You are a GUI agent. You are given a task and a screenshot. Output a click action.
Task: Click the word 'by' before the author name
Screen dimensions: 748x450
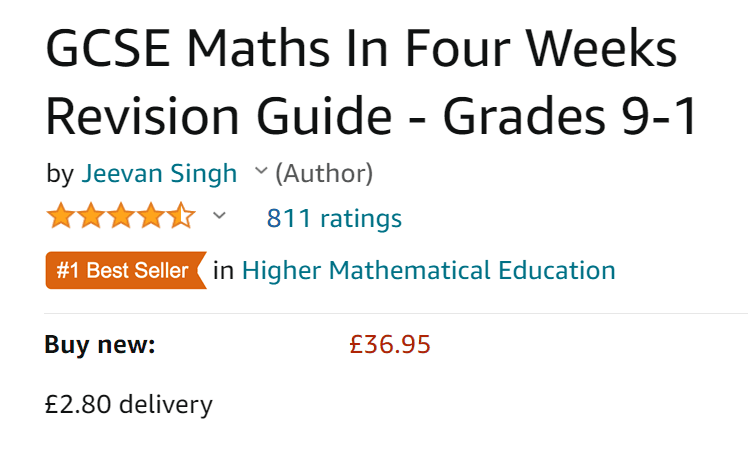click(60, 174)
